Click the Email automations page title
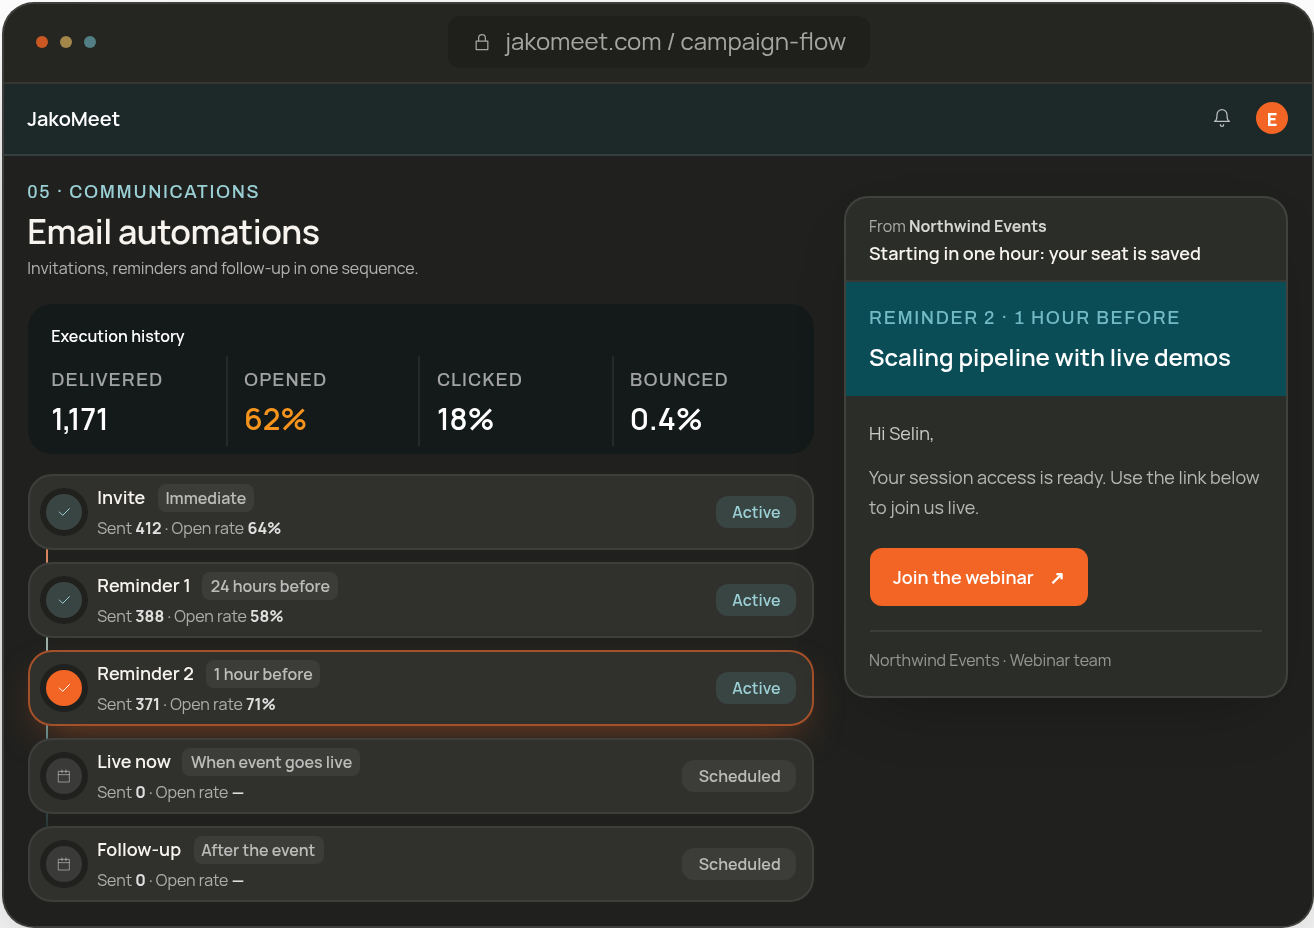This screenshot has width=1314, height=928. click(173, 232)
